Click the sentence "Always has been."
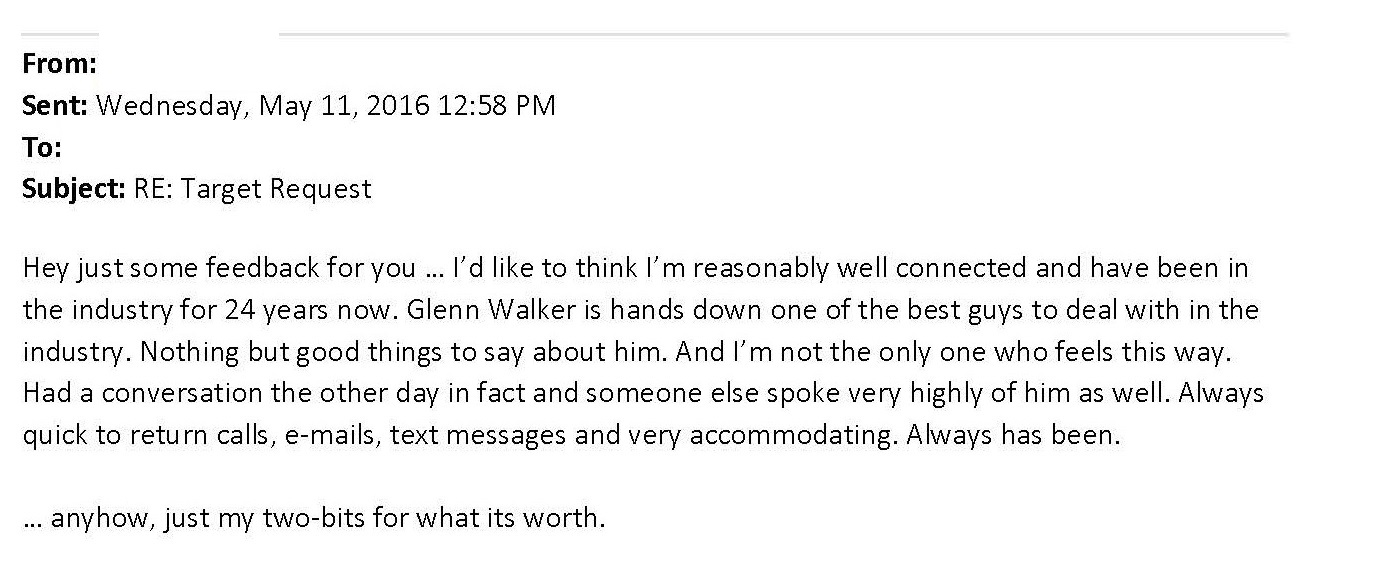 click(1014, 436)
